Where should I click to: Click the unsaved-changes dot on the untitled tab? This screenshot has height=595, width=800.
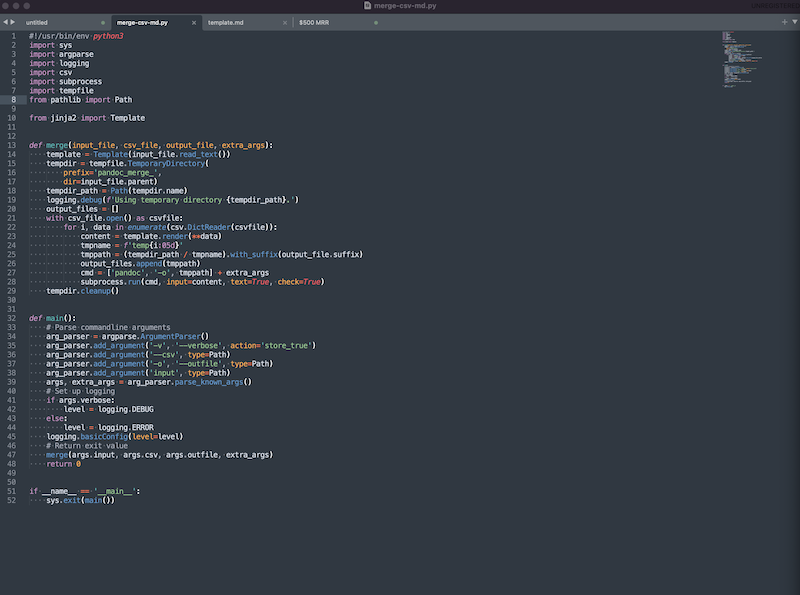104,21
